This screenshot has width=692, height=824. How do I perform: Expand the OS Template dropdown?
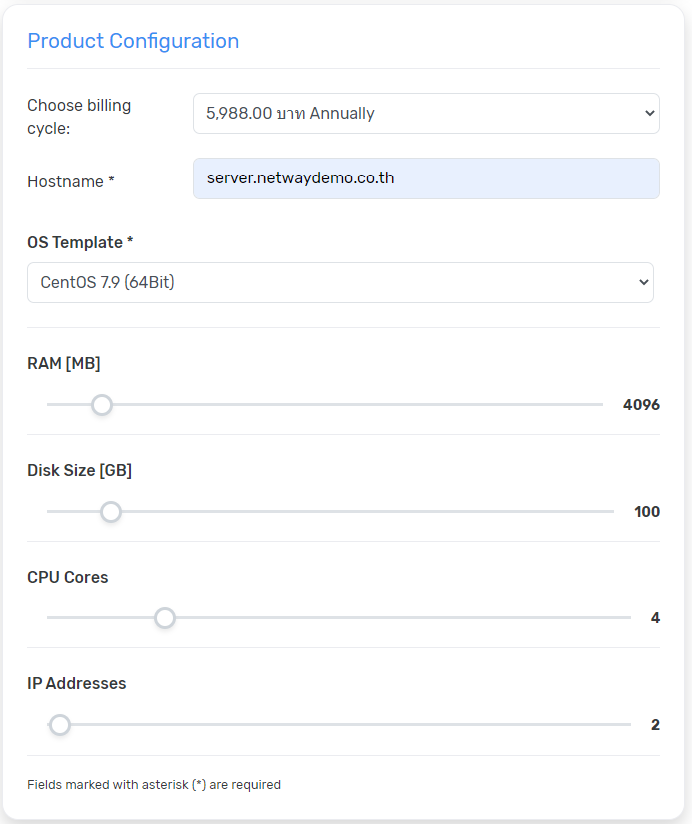tap(340, 283)
